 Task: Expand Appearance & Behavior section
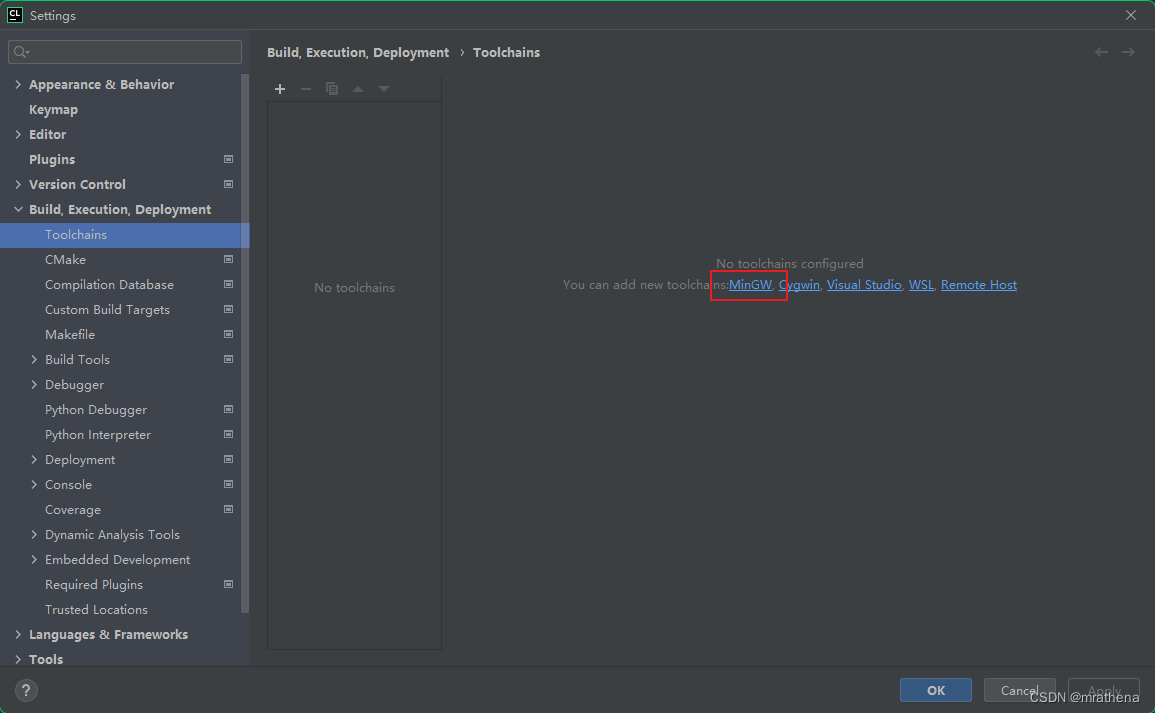(x=18, y=85)
